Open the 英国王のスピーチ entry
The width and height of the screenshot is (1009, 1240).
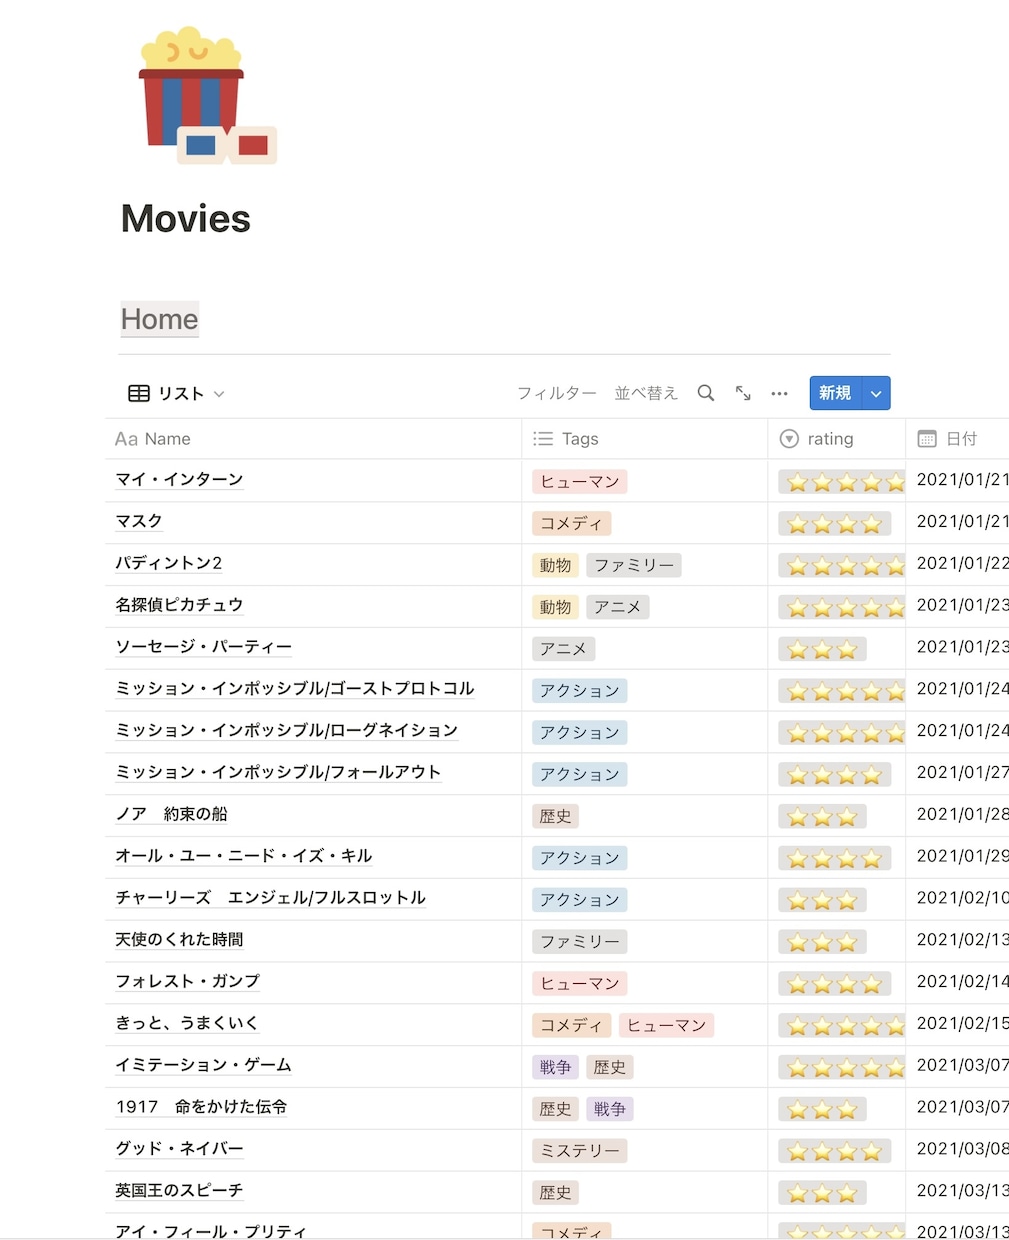tap(179, 1190)
